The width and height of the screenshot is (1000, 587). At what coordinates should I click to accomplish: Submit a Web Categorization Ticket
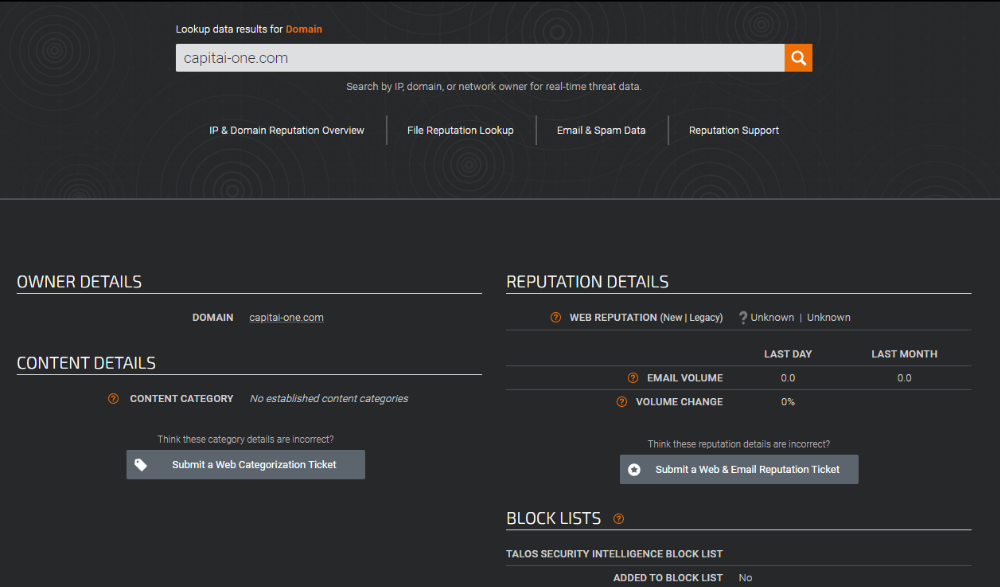click(x=246, y=464)
